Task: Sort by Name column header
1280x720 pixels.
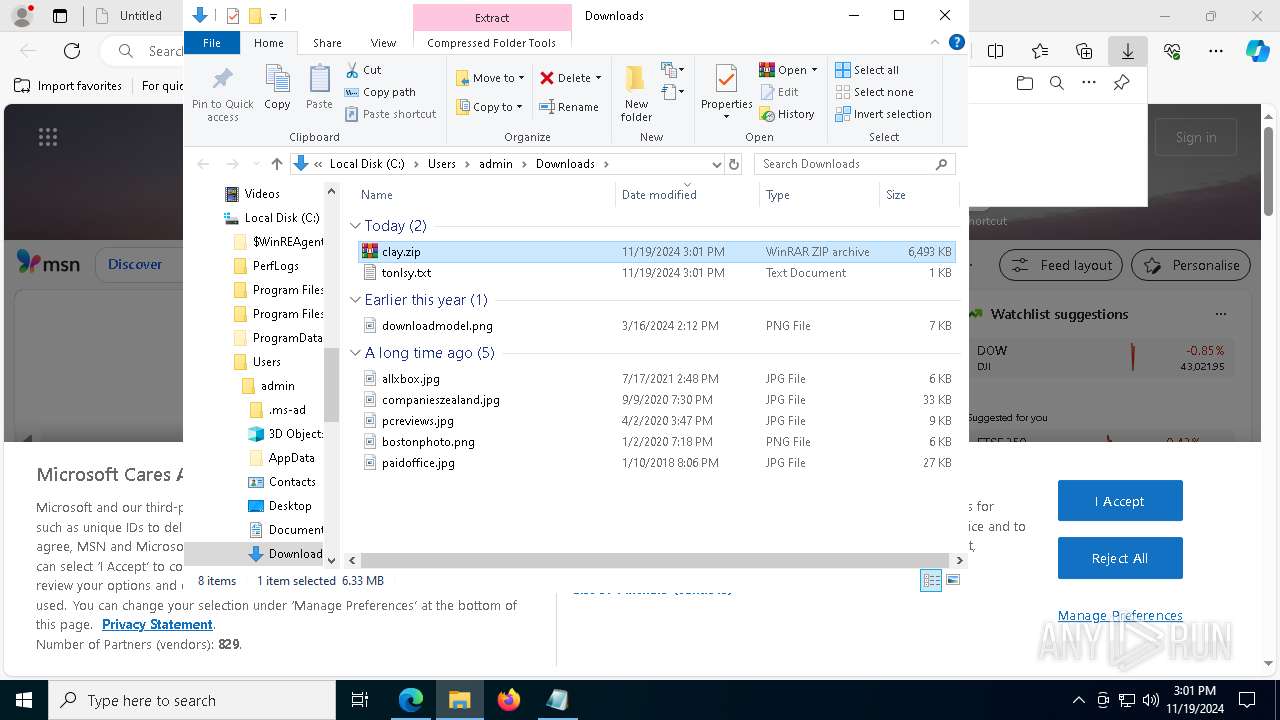Action: click(485, 195)
